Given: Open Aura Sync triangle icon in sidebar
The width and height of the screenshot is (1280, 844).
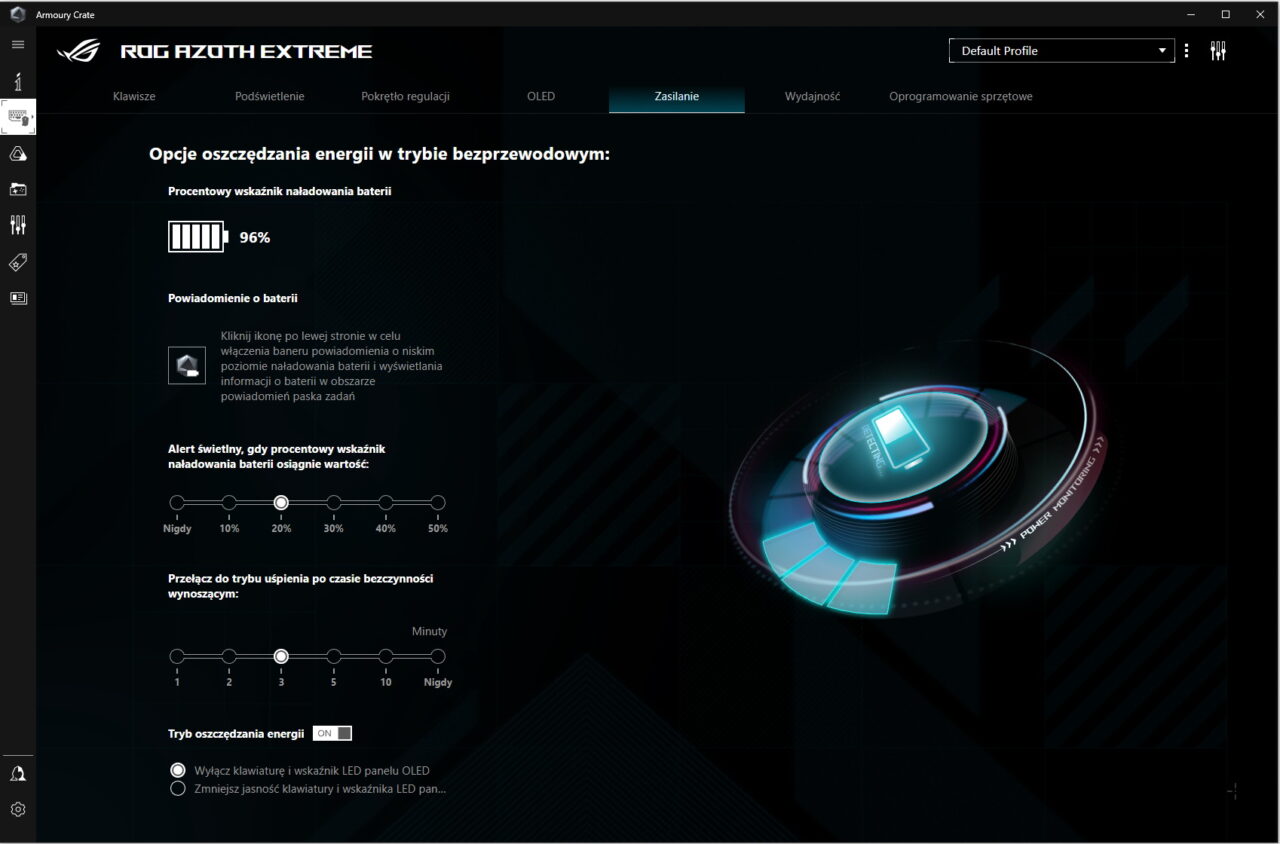Looking at the screenshot, I should pyautogui.click(x=18, y=153).
